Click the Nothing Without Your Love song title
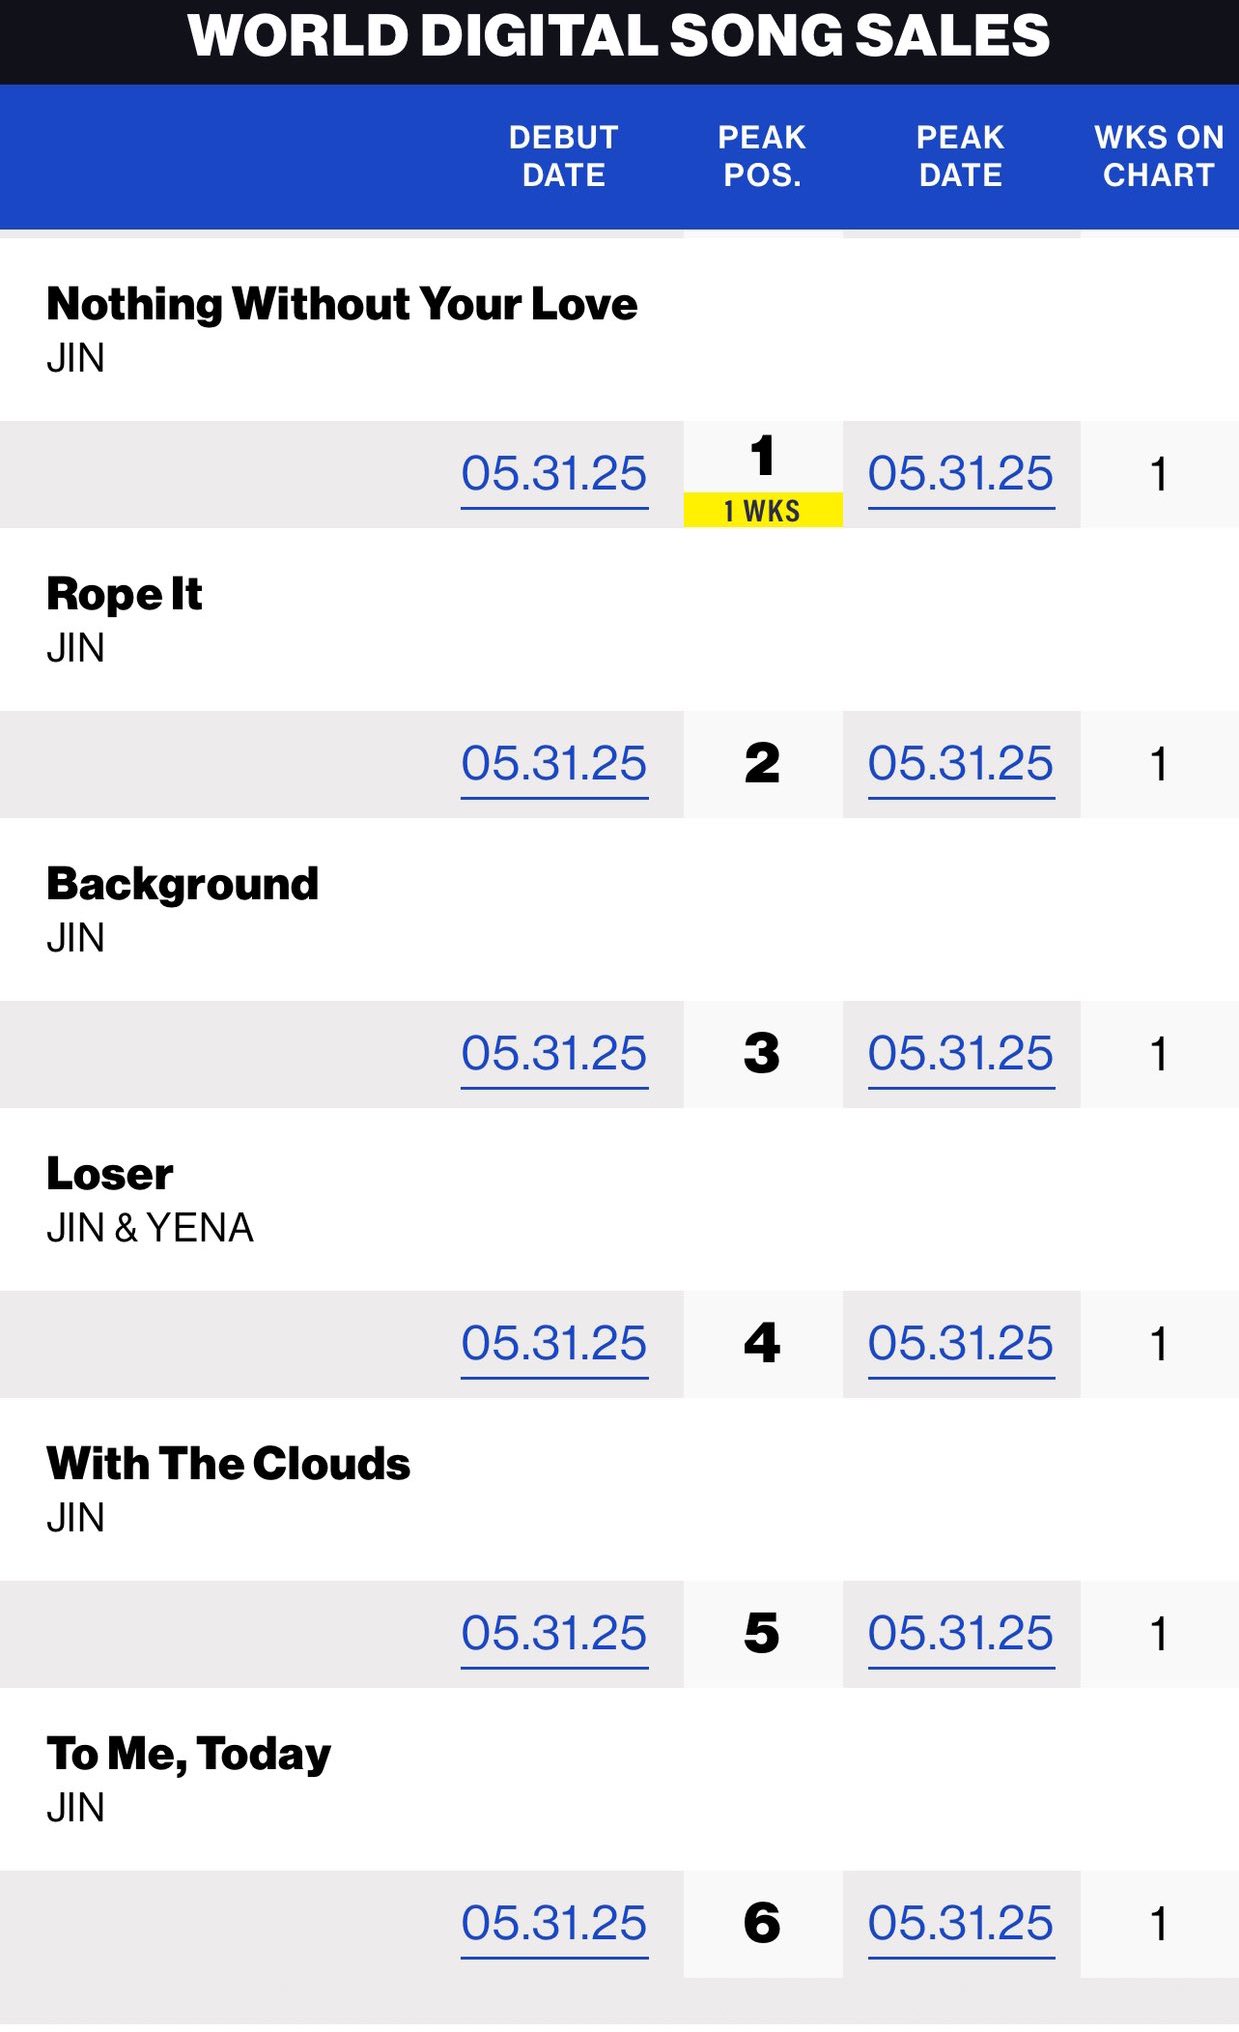 tap(342, 304)
